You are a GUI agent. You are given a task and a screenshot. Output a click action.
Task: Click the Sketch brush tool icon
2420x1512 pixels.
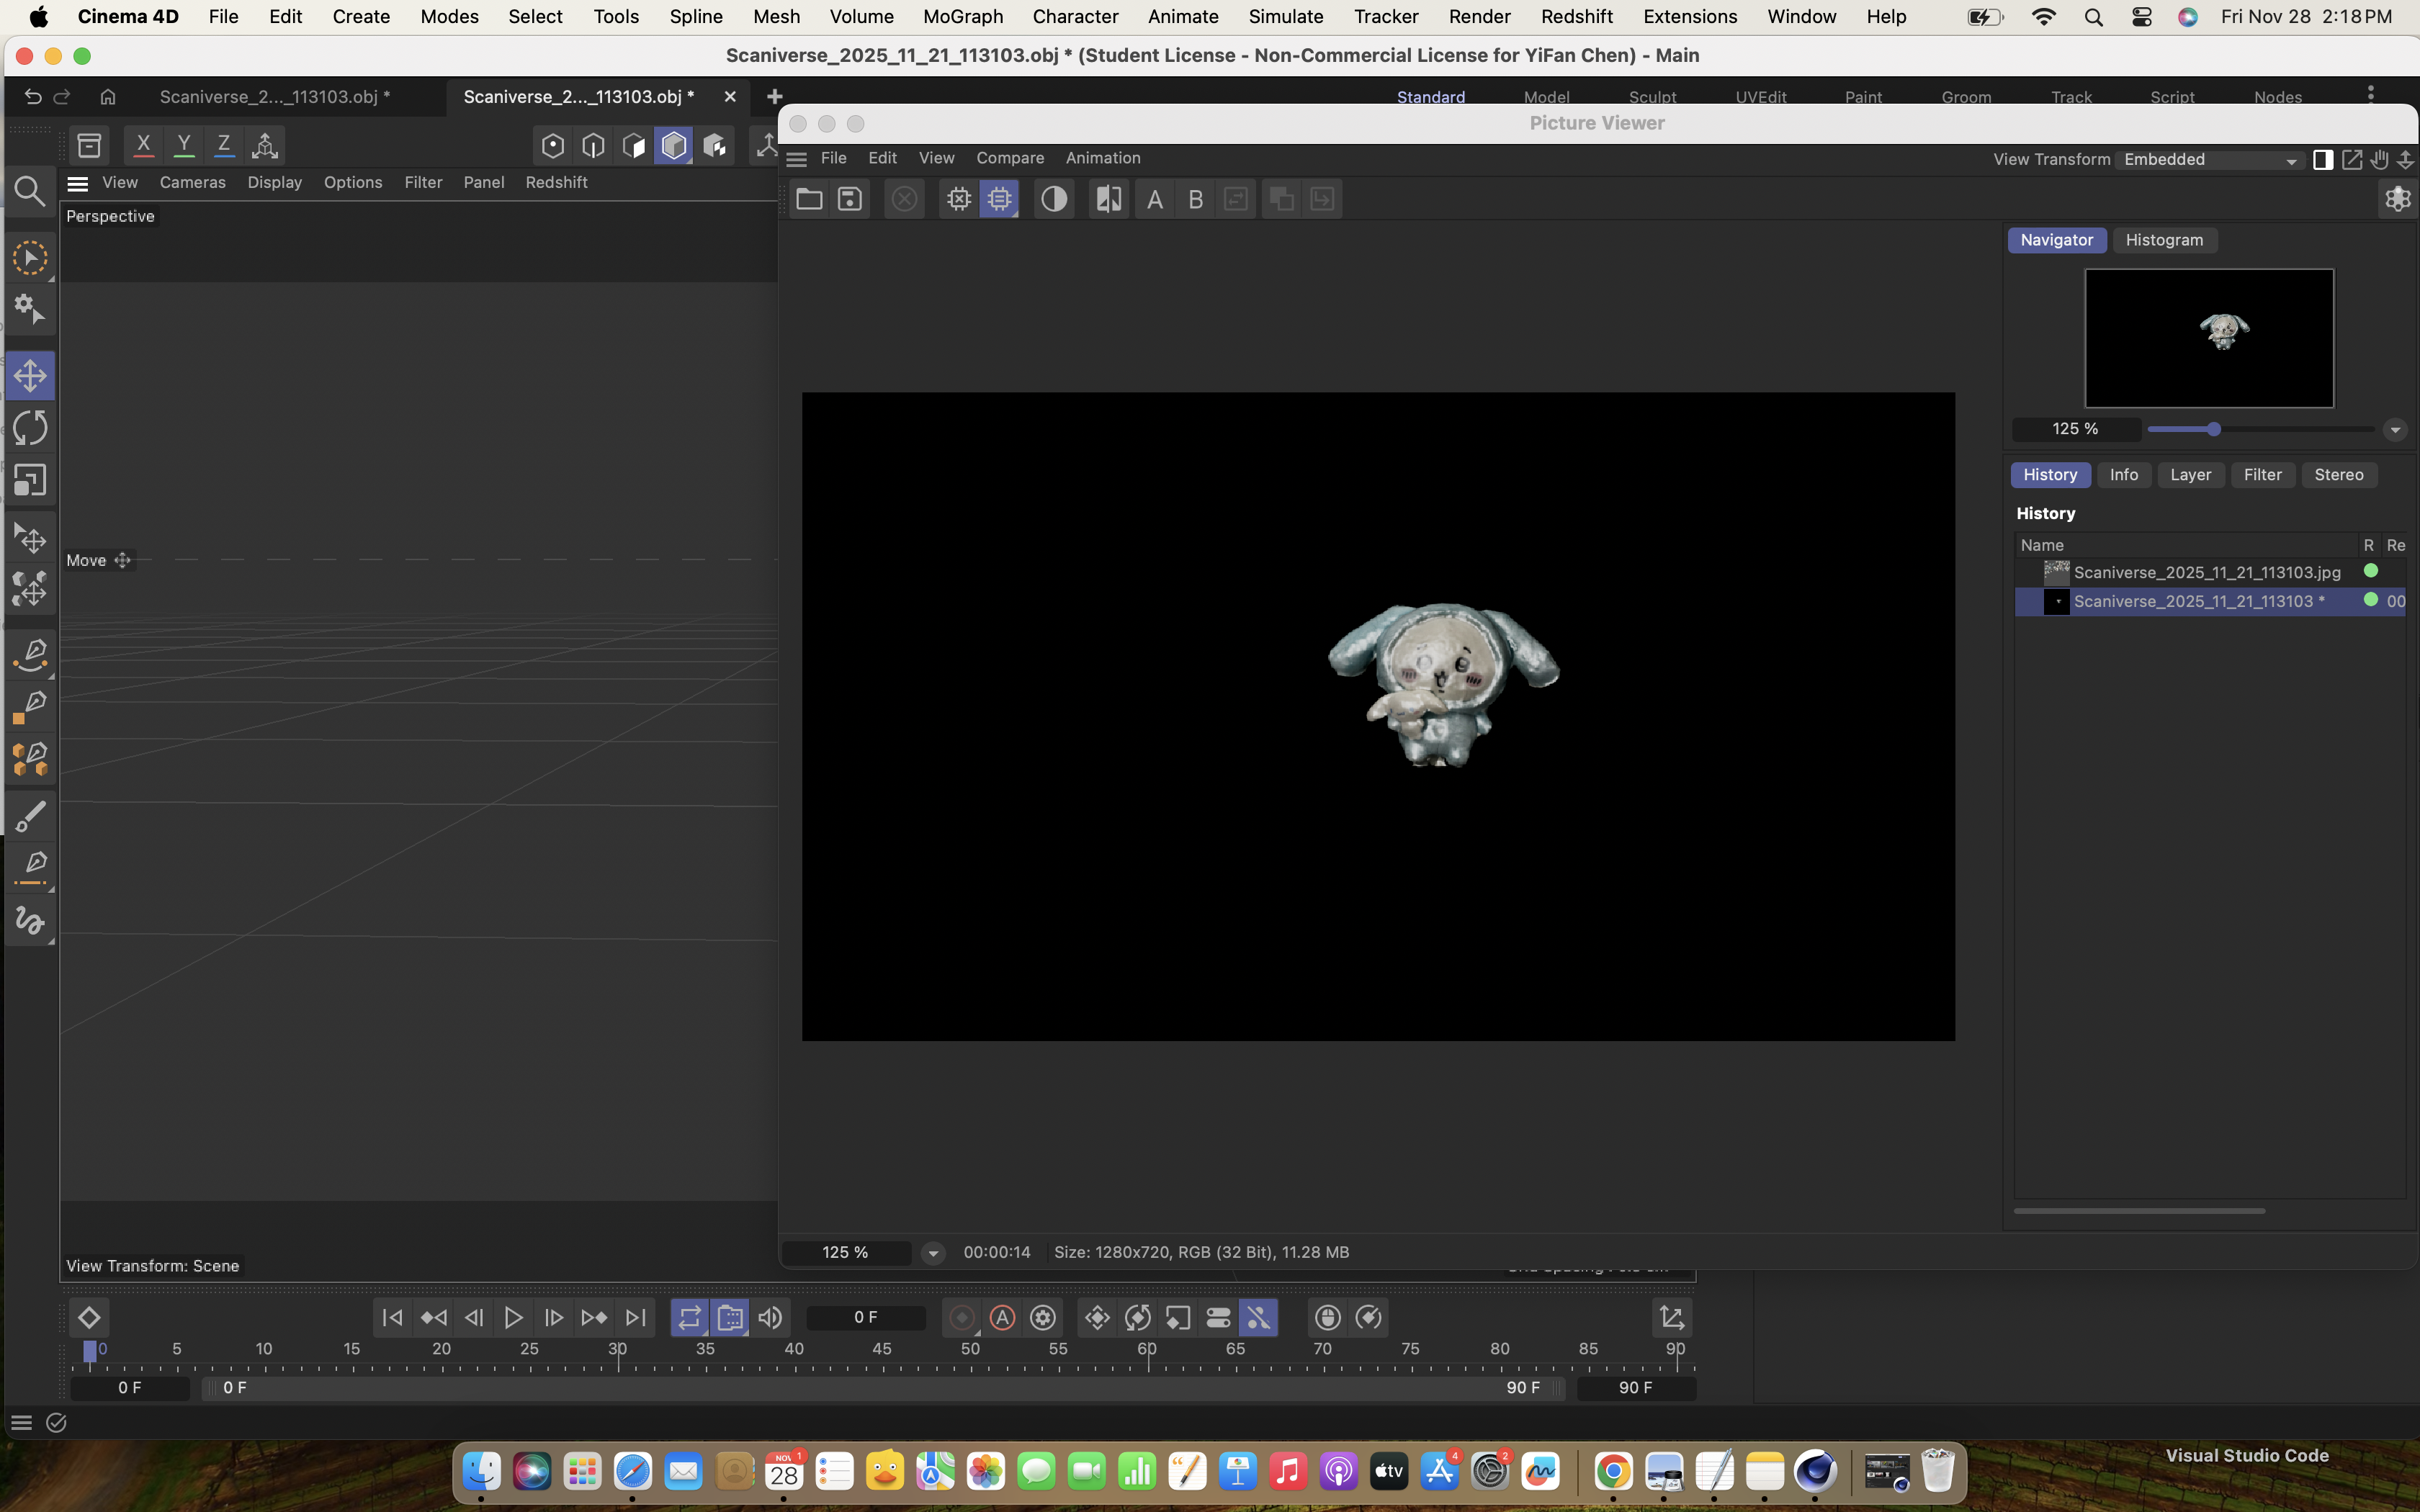(30, 817)
